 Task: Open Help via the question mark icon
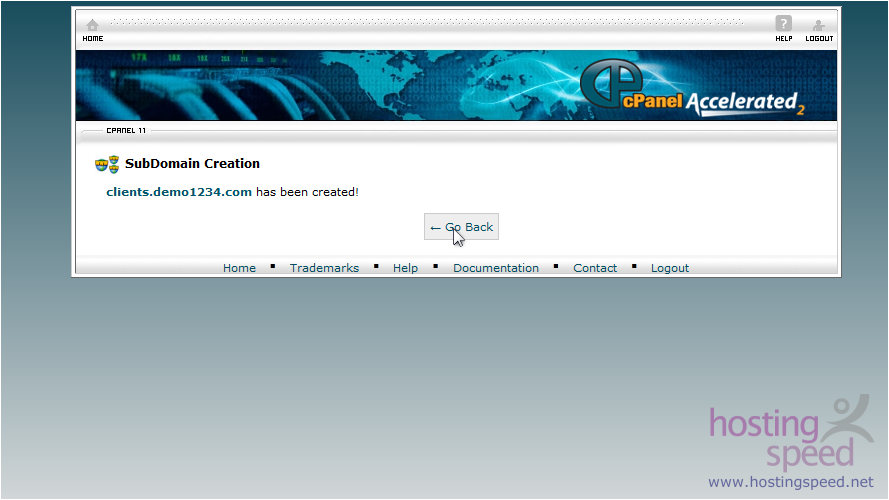[x=784, y=24]
